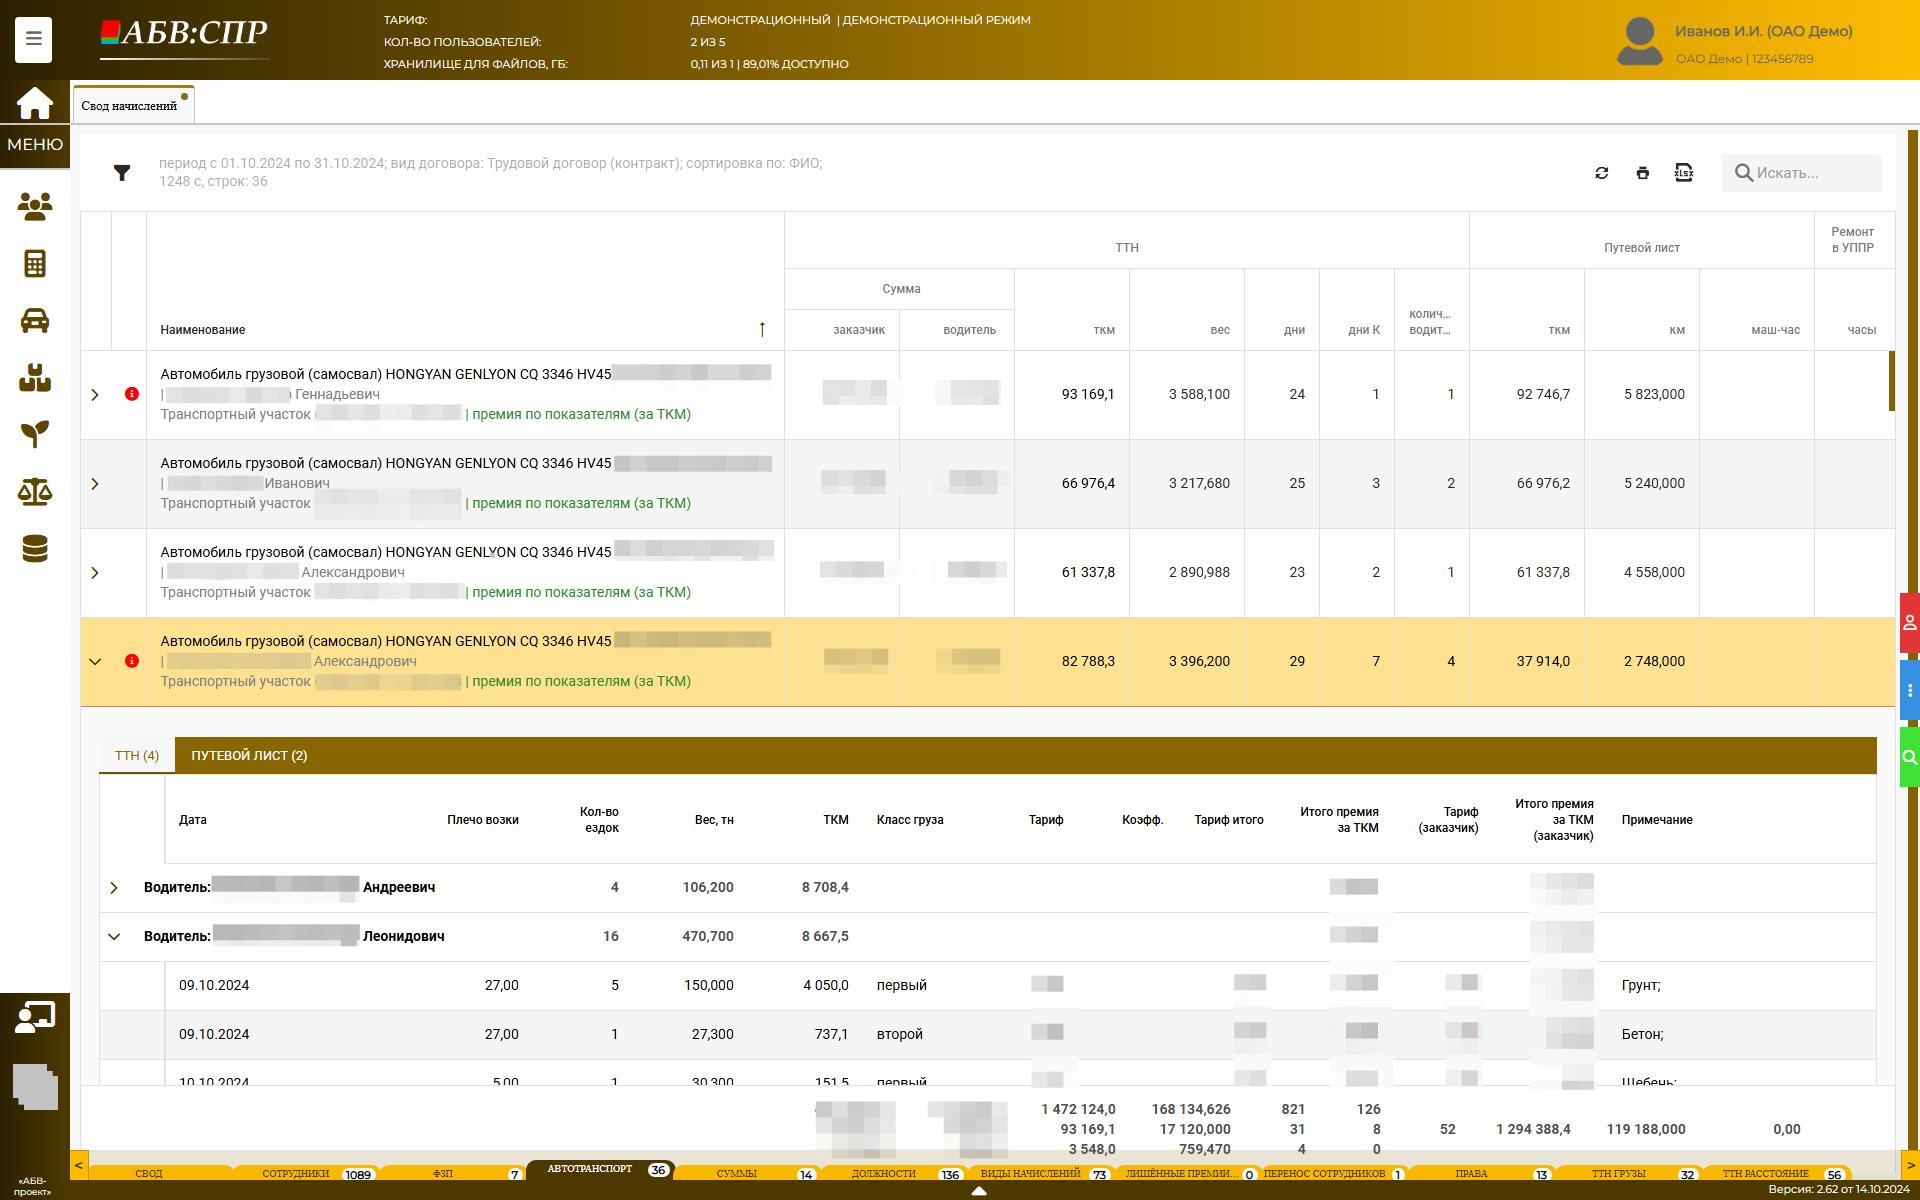The width and height of the screenshot is (1920, 1200).
Task: Open the АВТОТРАНСПОРТ bottom tab
Action: (x=600, y=1169)
